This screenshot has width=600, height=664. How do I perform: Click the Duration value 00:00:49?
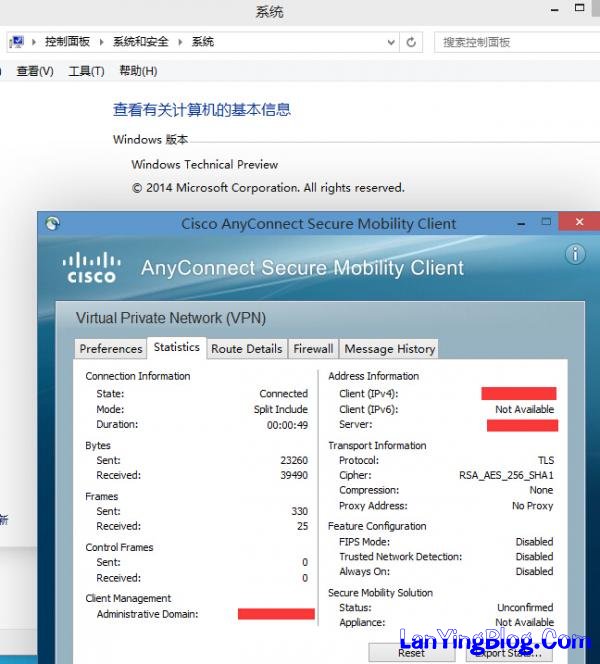[287, 425]
